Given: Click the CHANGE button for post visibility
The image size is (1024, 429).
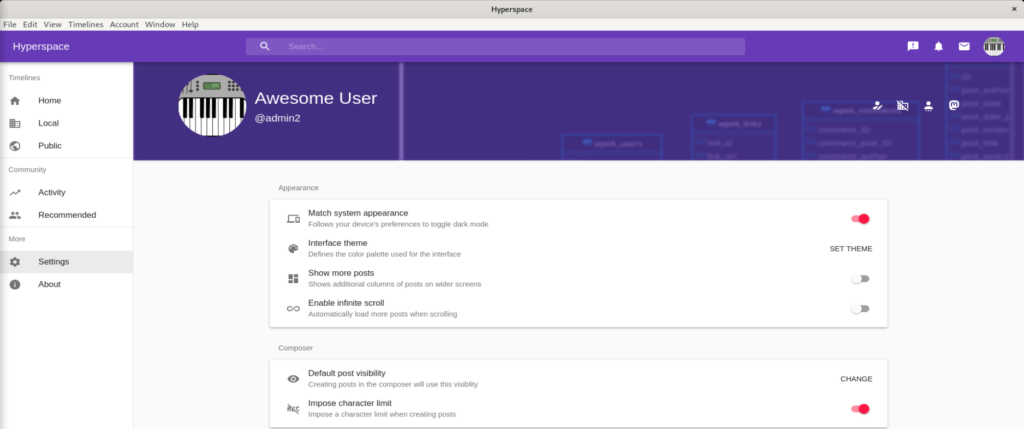Looking at the screenshot, I should click(856, 379).
